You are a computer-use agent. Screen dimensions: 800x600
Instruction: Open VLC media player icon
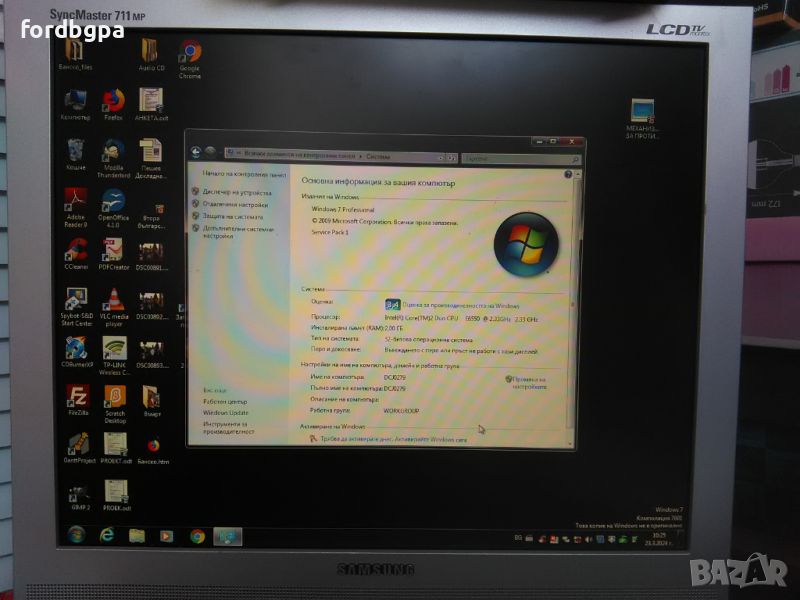[x=114, y=300]
